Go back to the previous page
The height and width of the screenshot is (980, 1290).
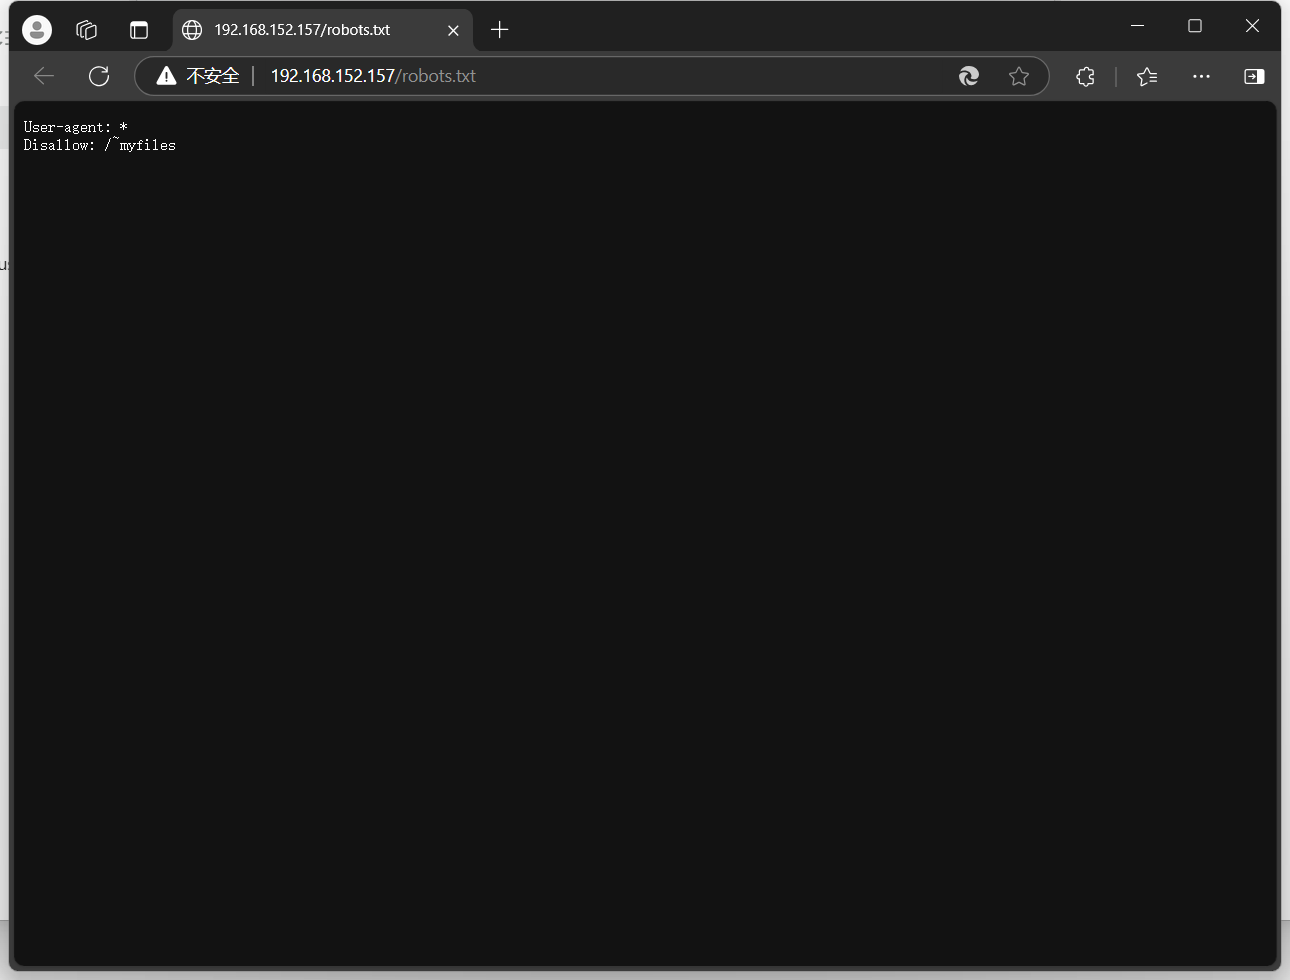pyautogui.click(x=44, y=76)
